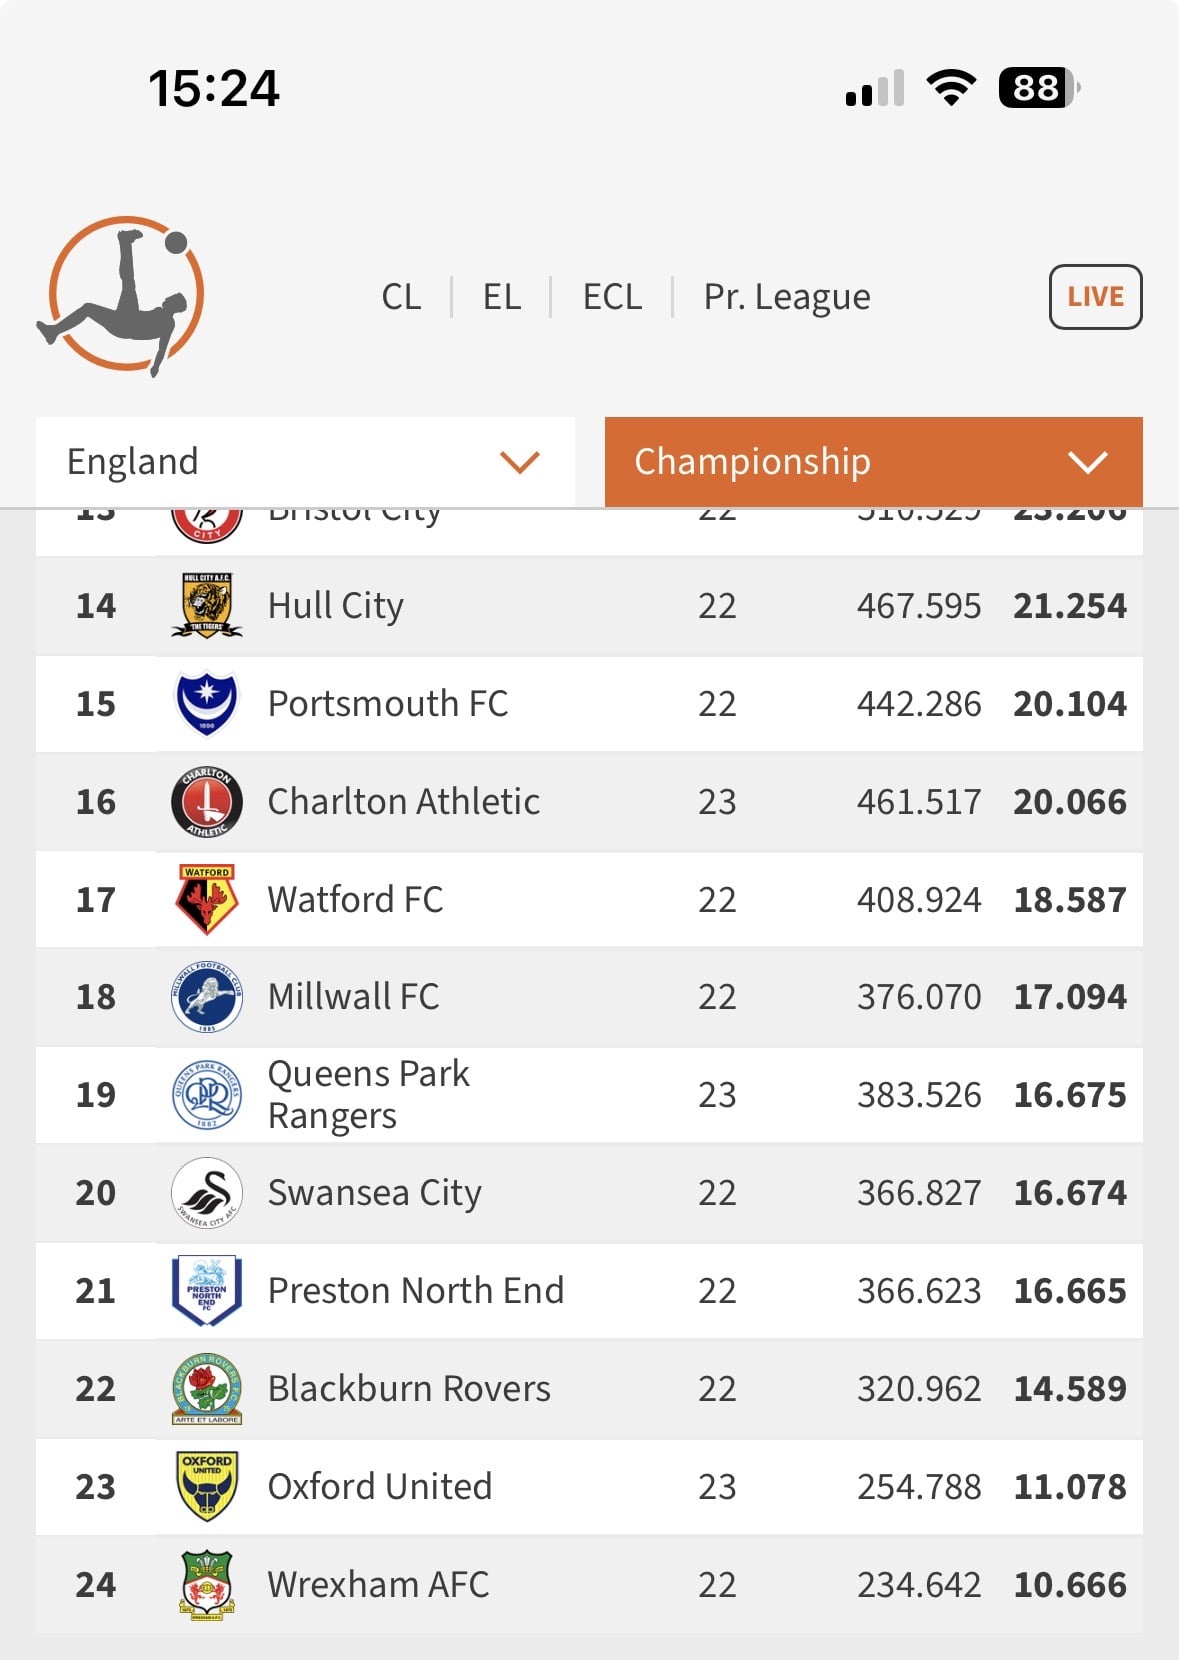This screenshot has width=1179, height=1660.
Task: Go to the ECL section
Action: point(612,297)
